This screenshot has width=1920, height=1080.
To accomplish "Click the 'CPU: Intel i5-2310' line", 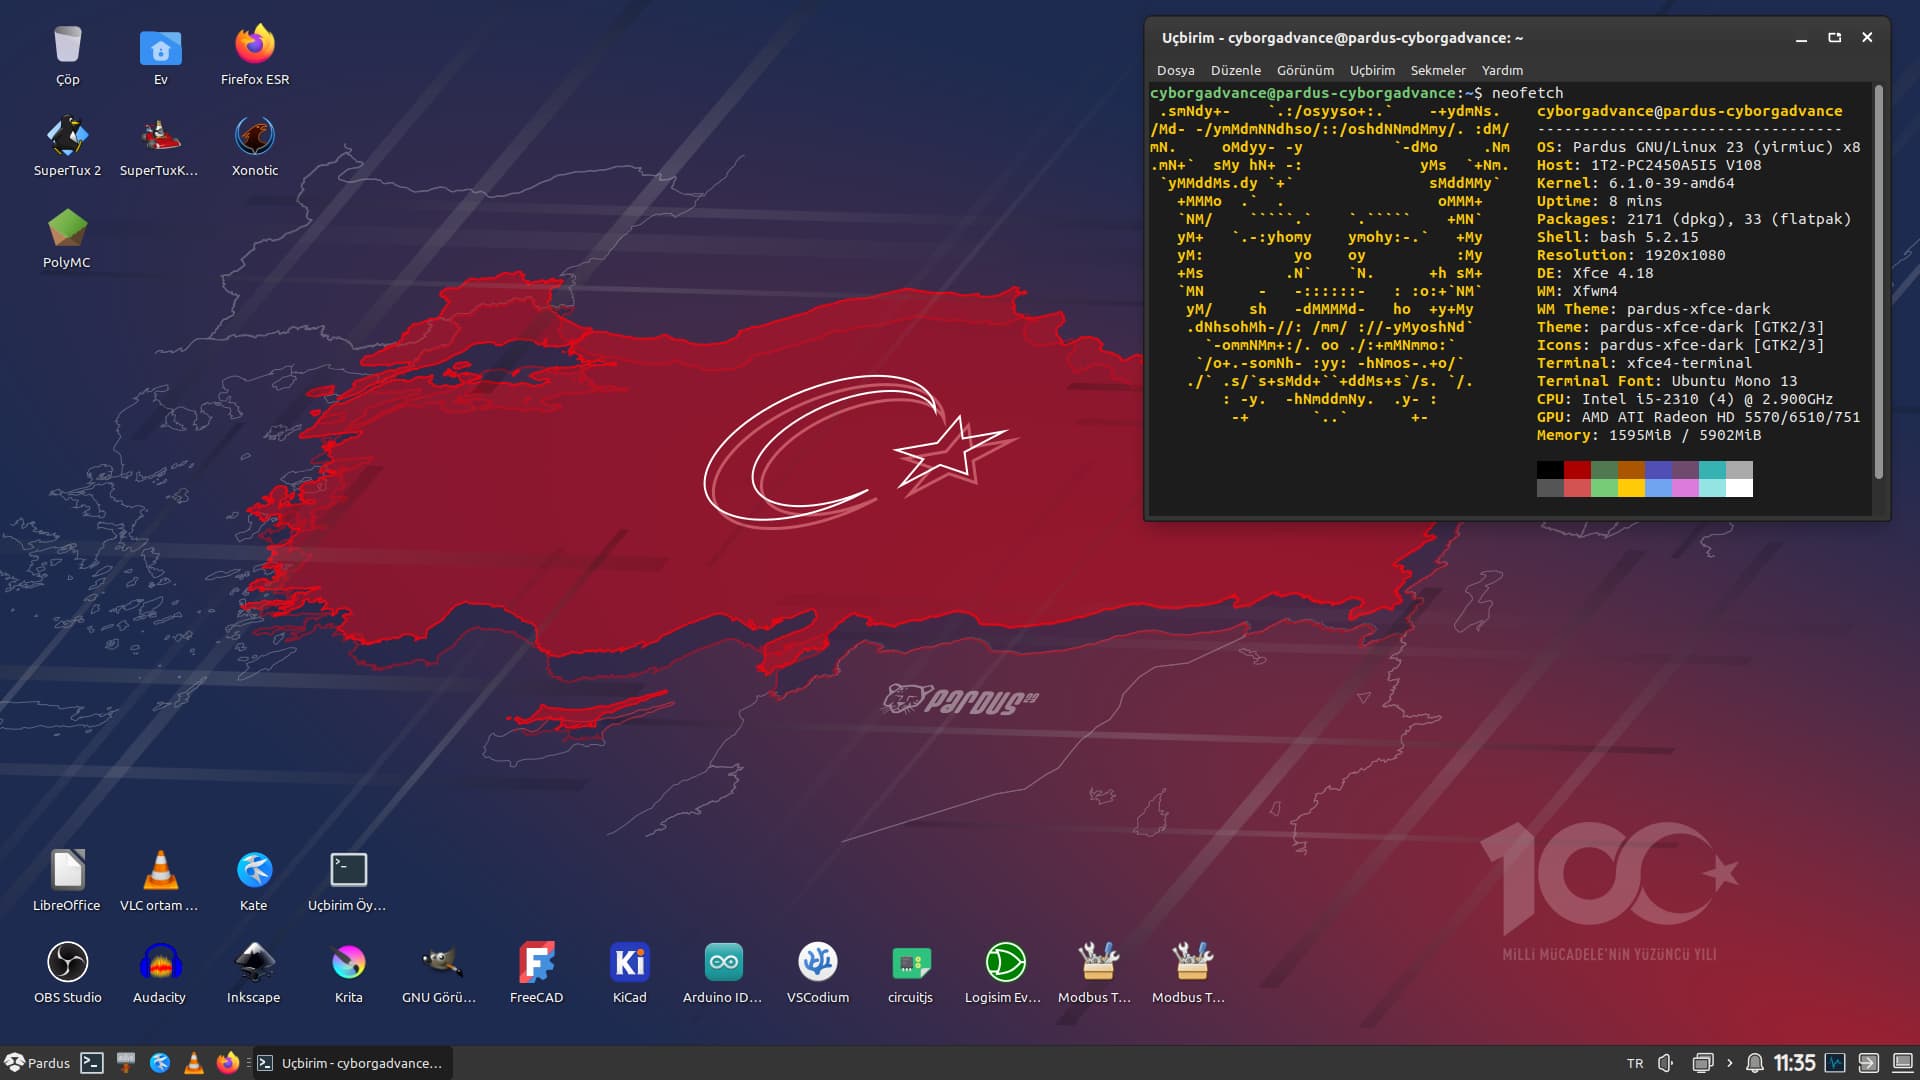I will [x=1684, y=399].
